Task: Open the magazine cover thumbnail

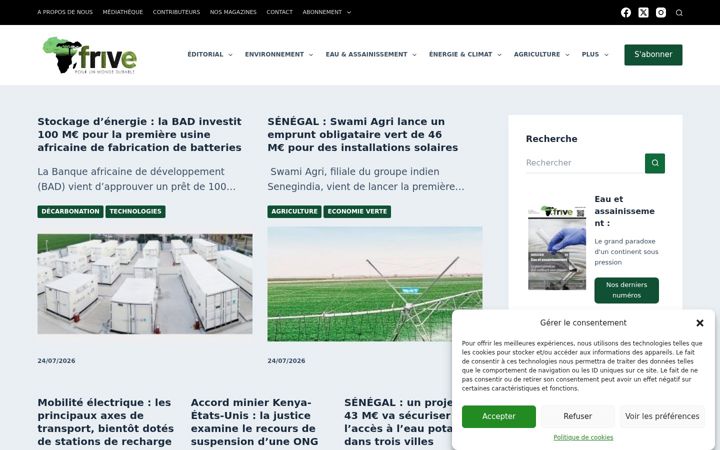Action: coord(557,248)
